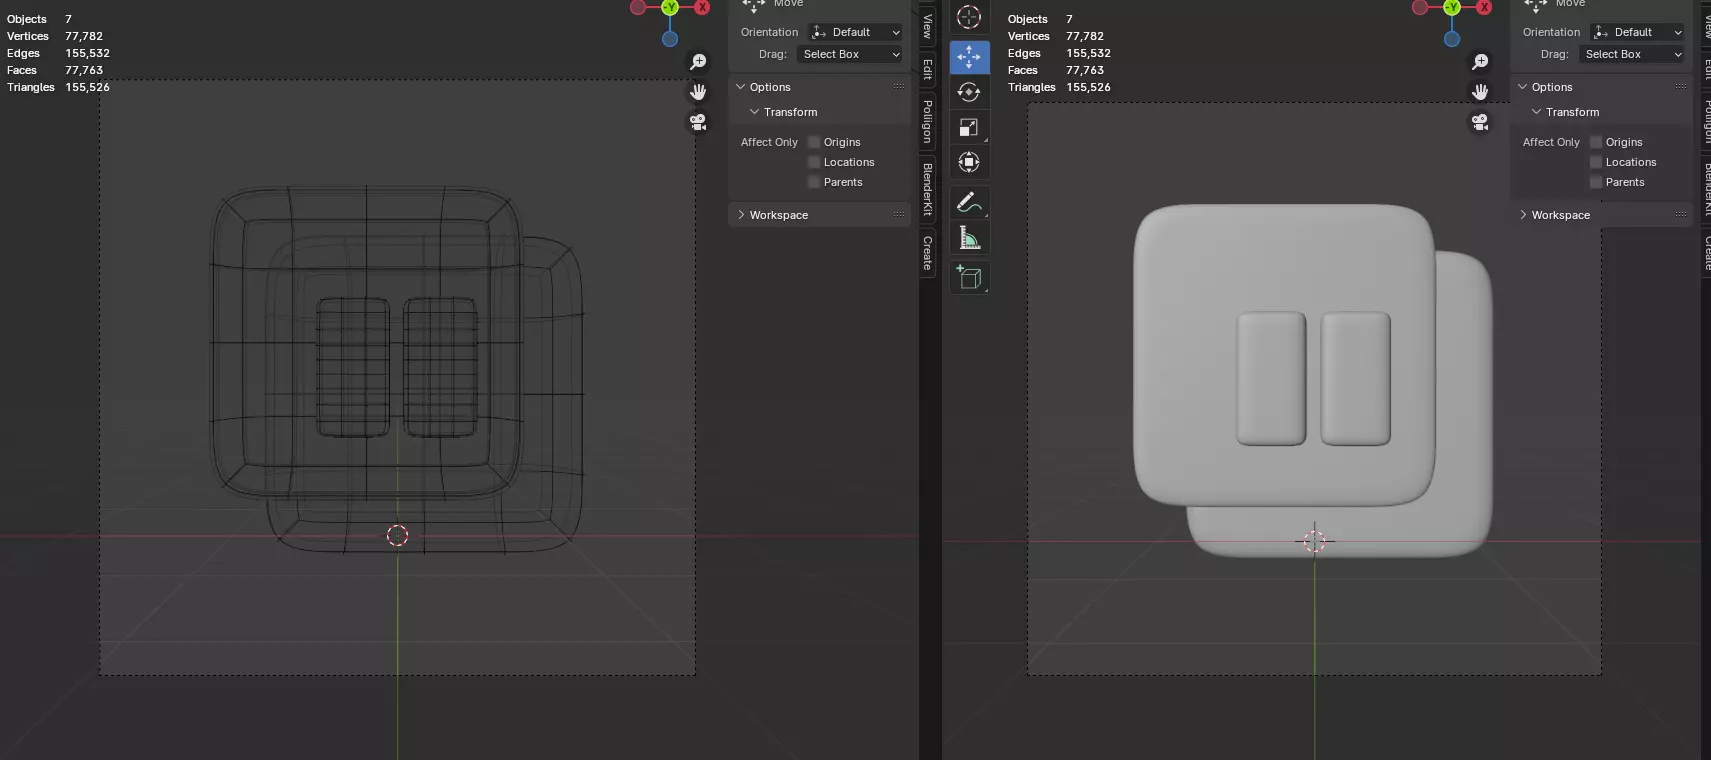Select the Rotate tool in the toolbar
This screenshot has width=1711, height=760.
click(968, 92)
